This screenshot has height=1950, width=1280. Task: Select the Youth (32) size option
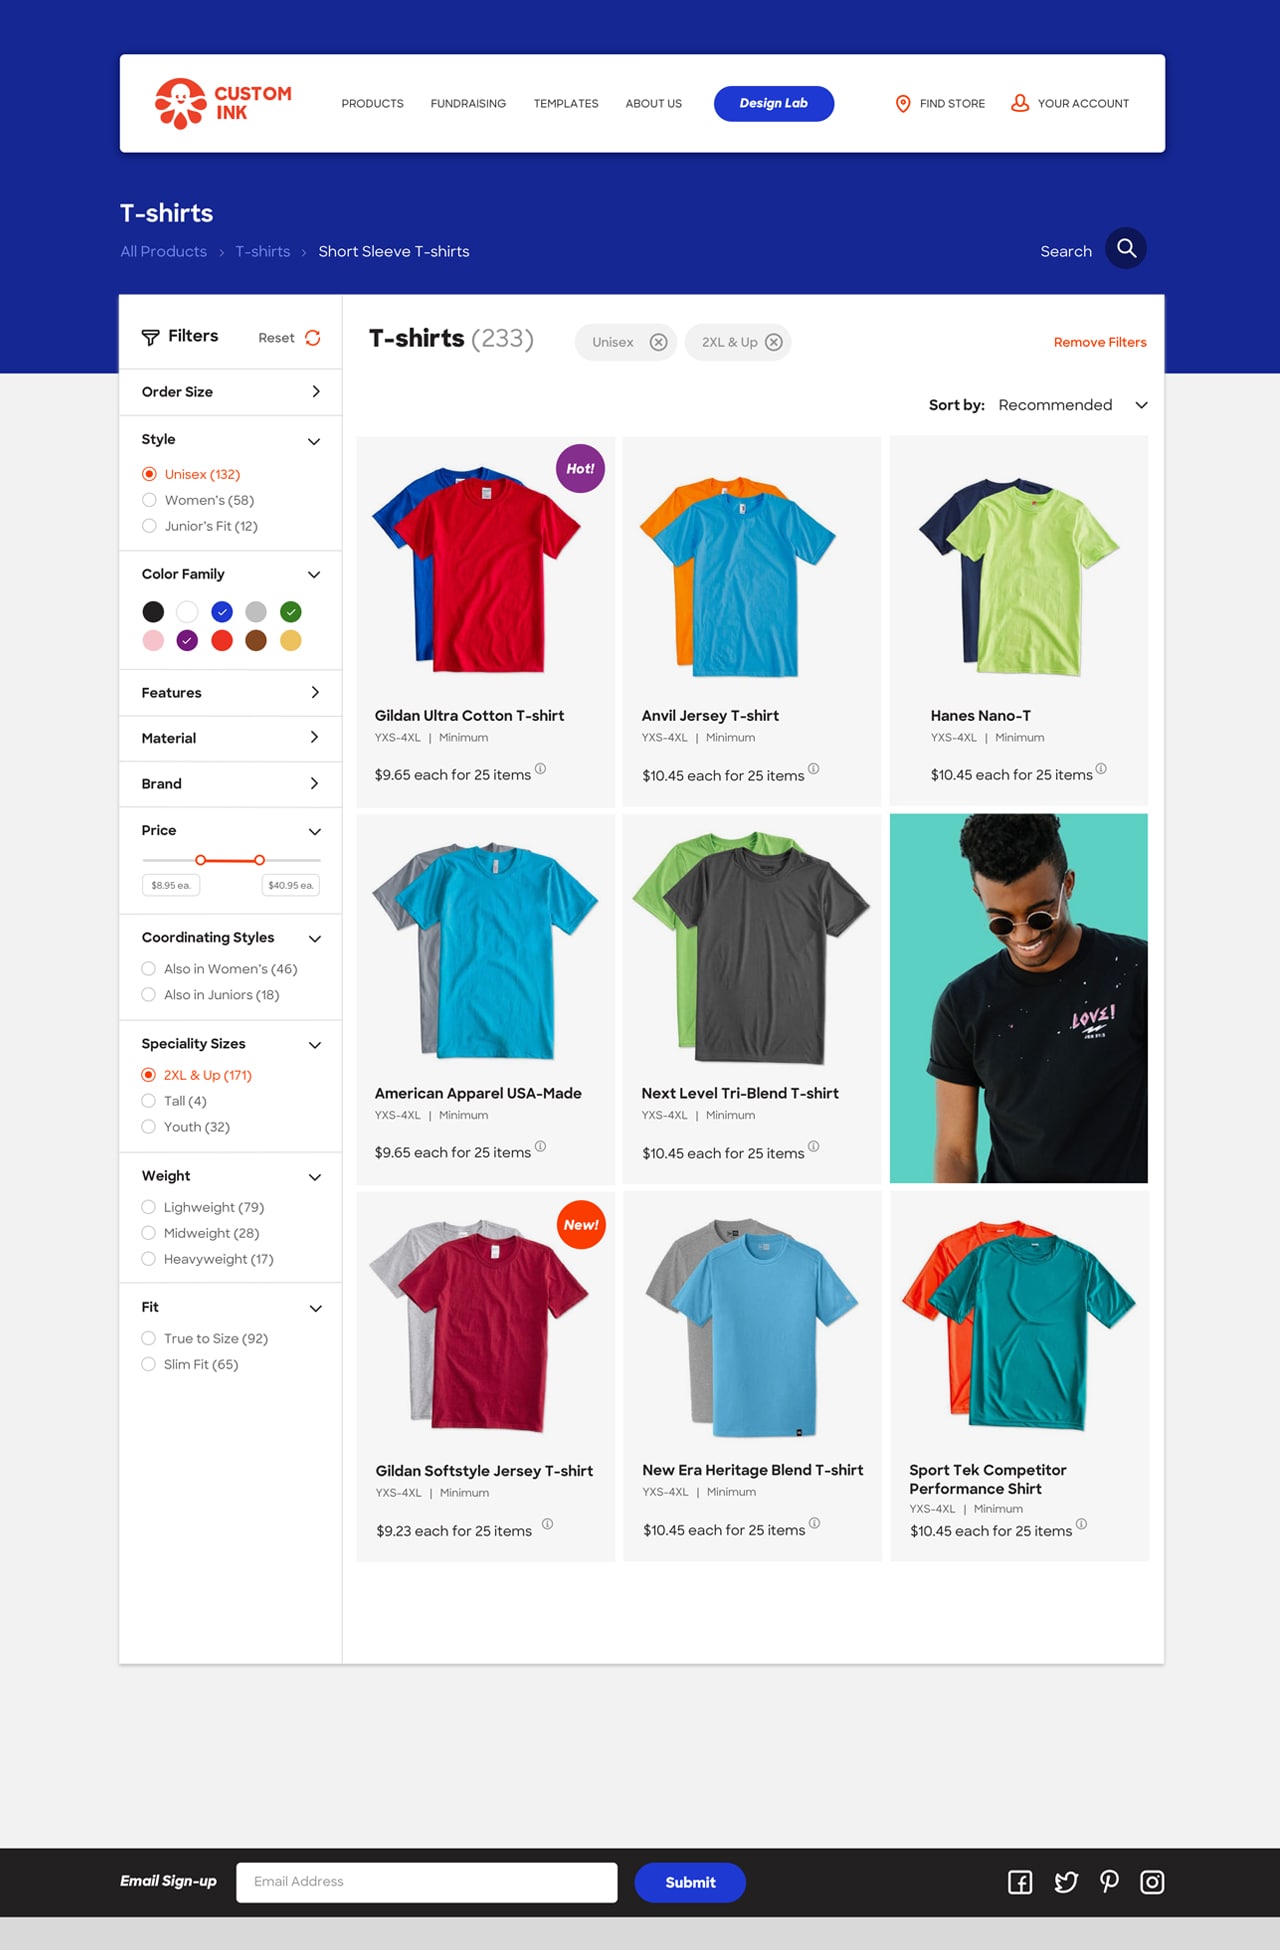(x=149, y=1127)
